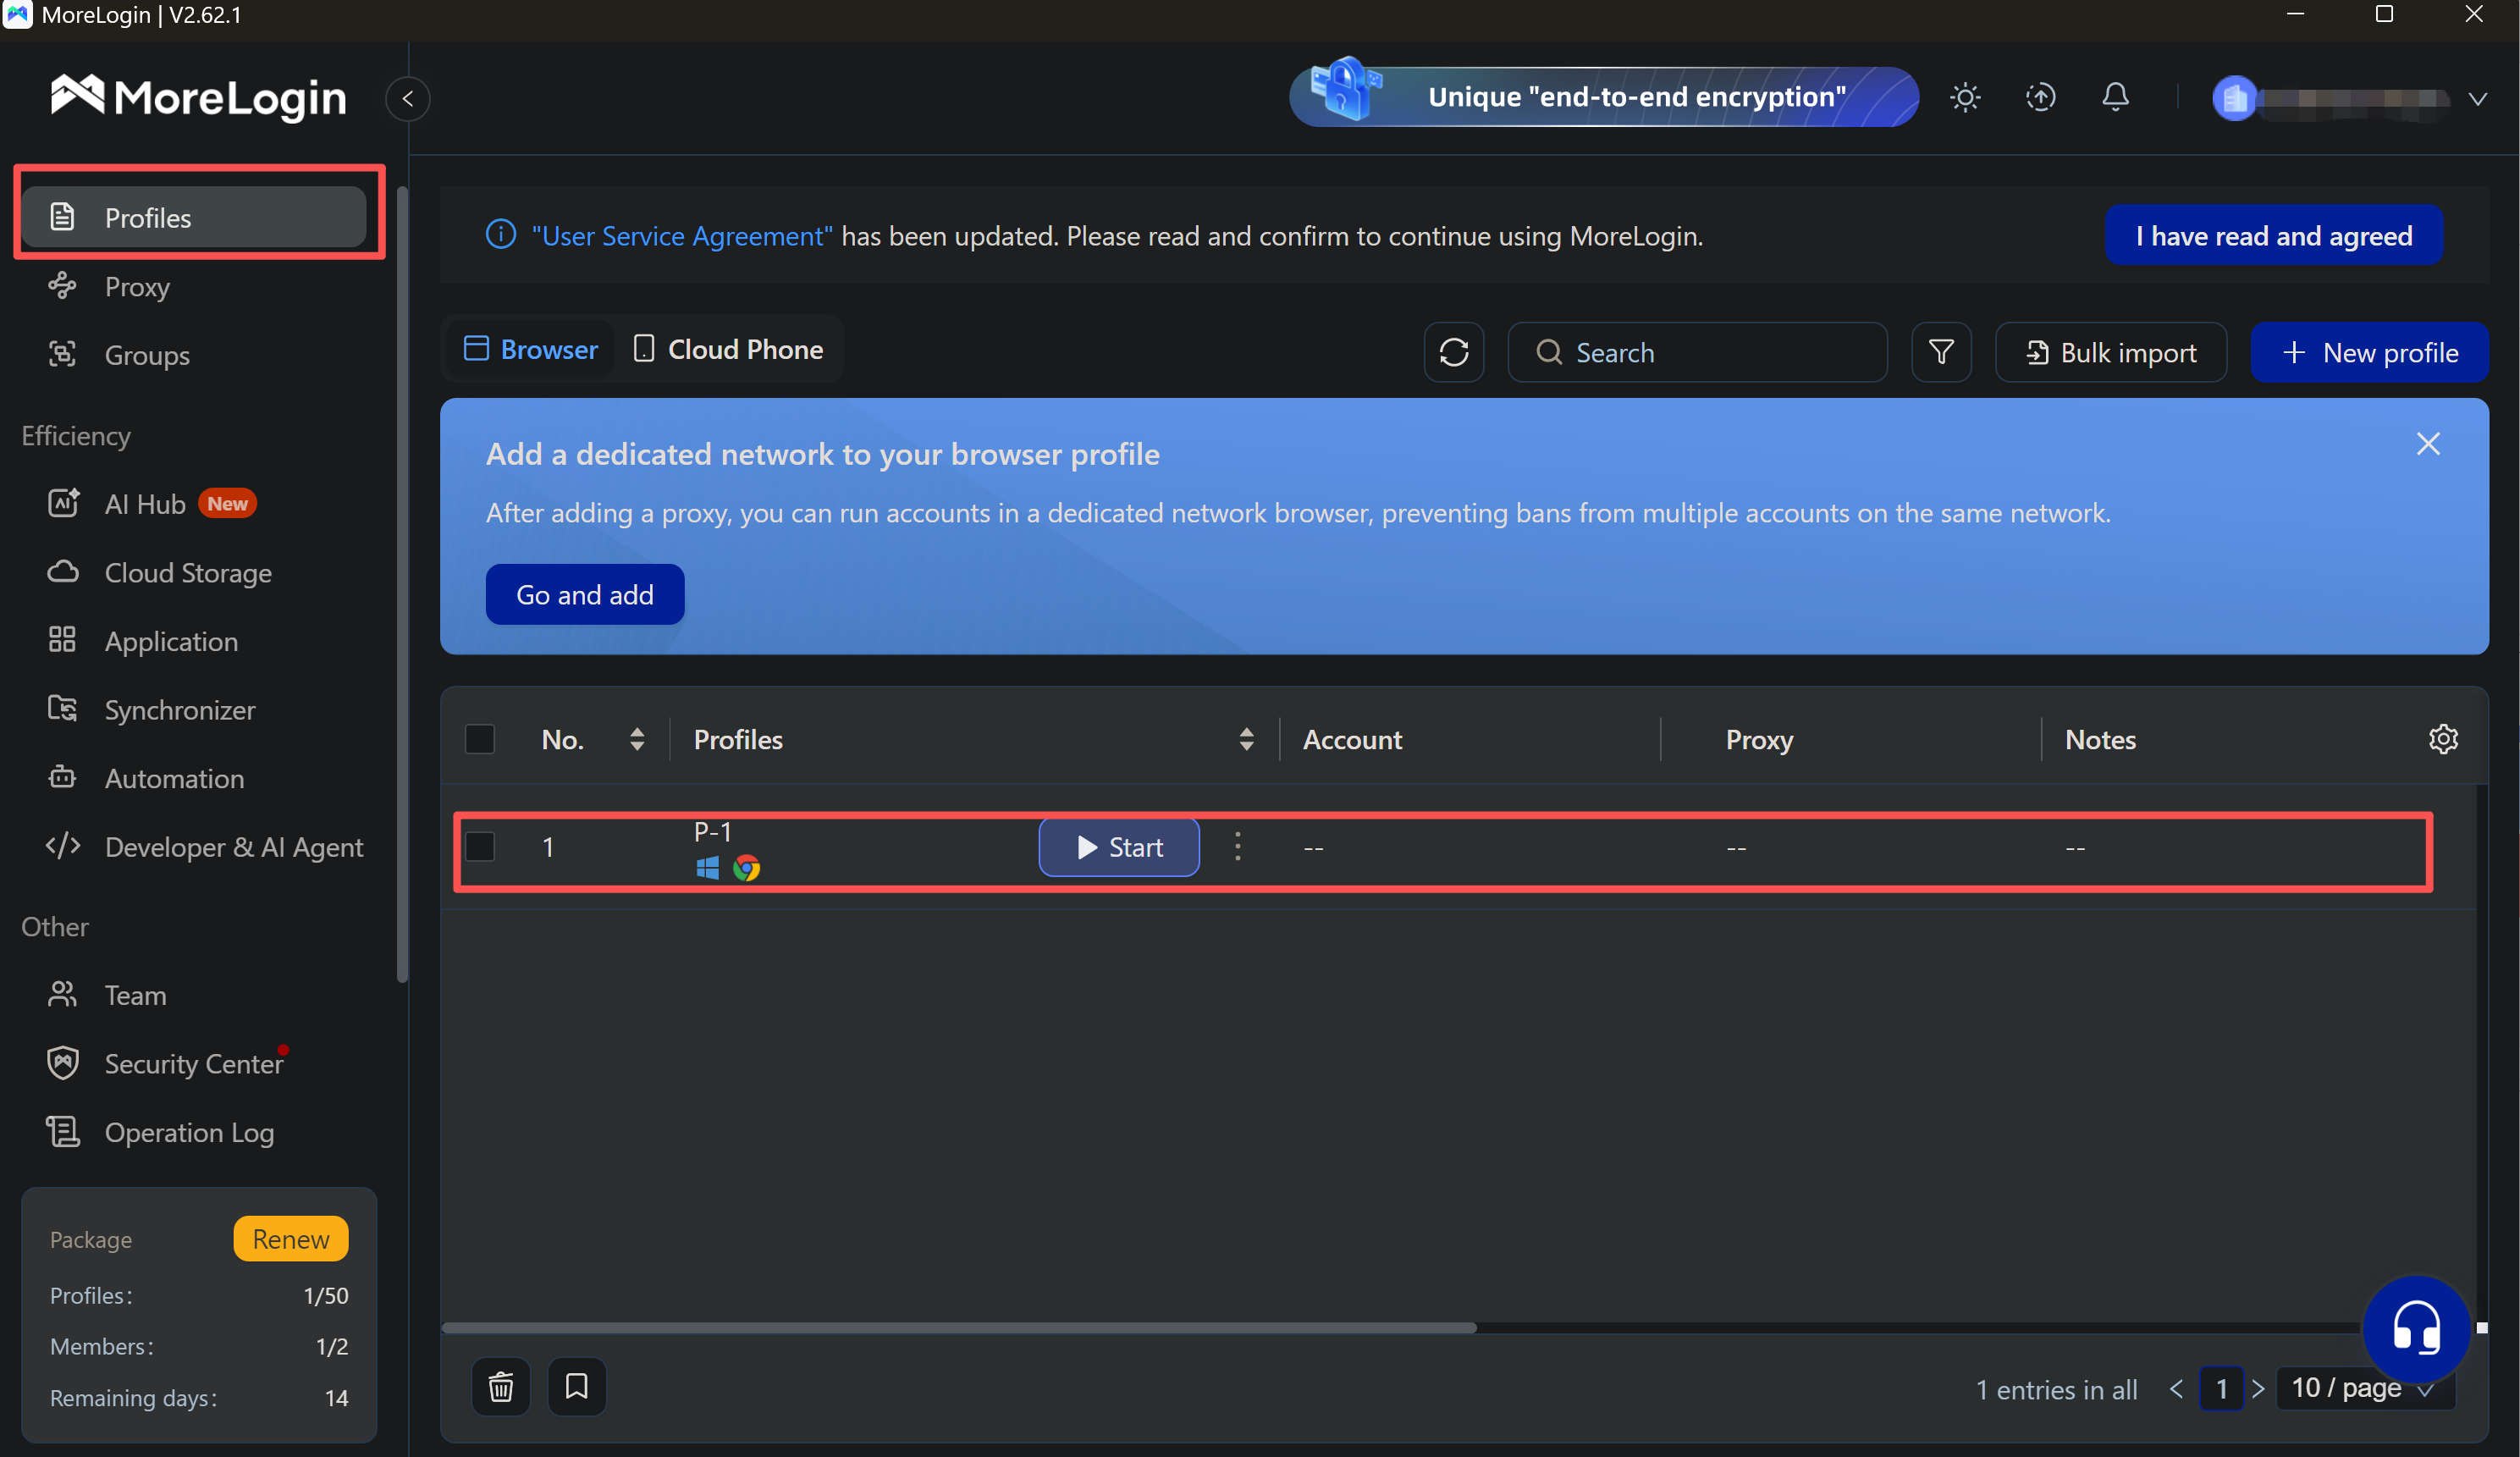Image resolution: width=2520 pixels, height=1457 pixels.
Task: Collapse the sidebar with the arrow button
Action: point(408,98)
